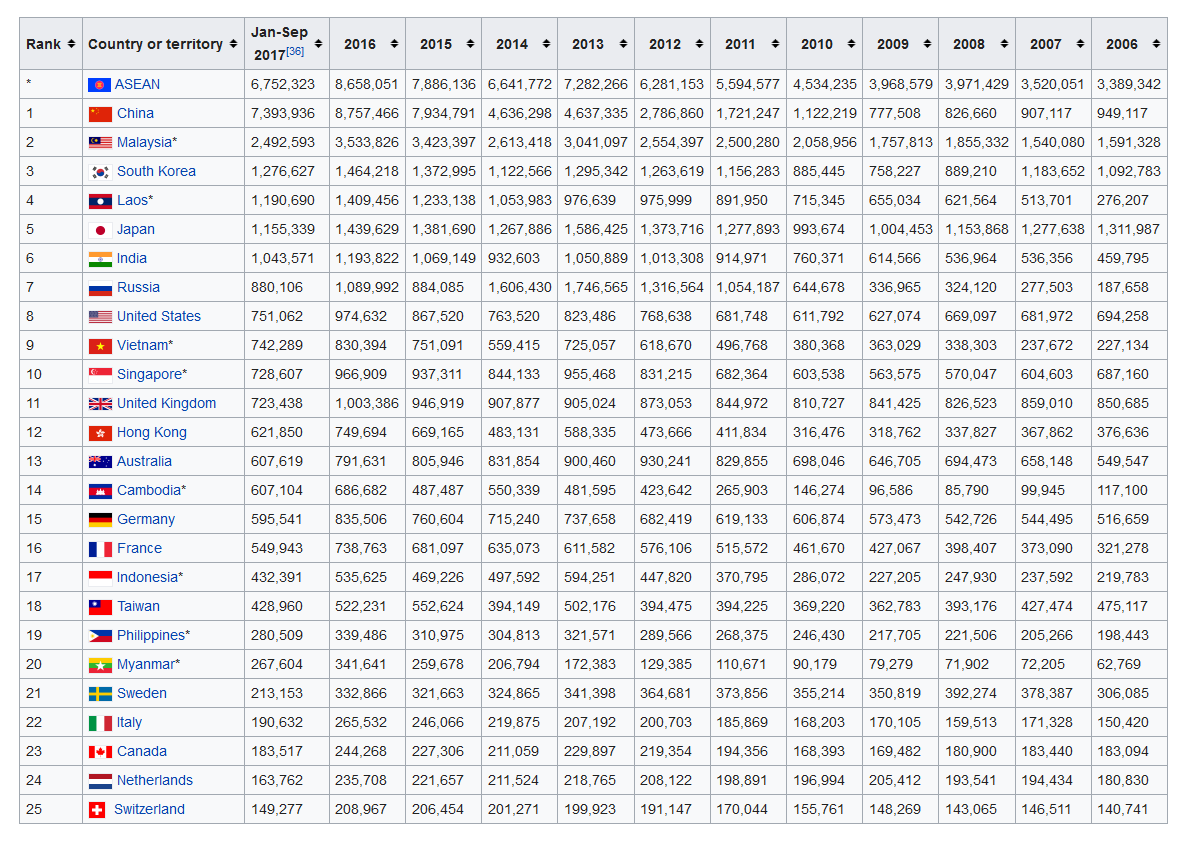Click the Taiwan flag icon
The image size is (1188, 842).
point(100,607)
